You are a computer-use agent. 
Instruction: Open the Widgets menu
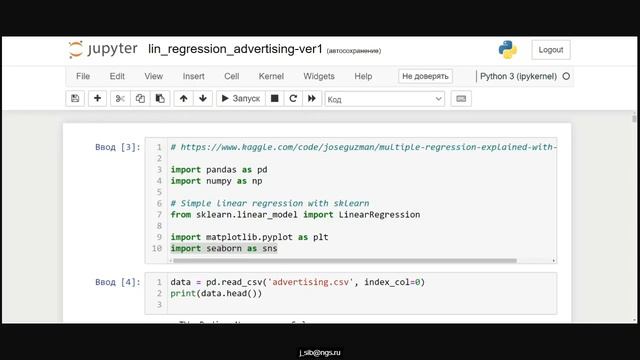(x=319, y=76)
